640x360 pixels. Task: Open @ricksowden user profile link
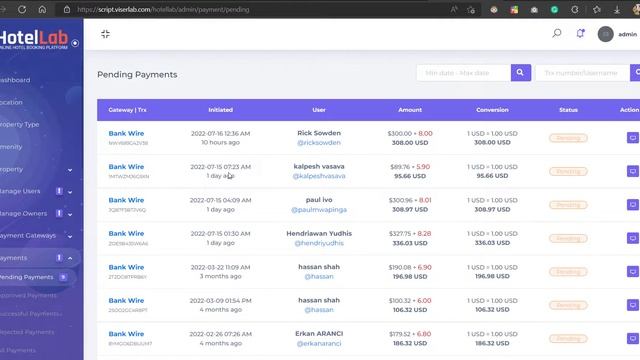click(x=319, y=142)
